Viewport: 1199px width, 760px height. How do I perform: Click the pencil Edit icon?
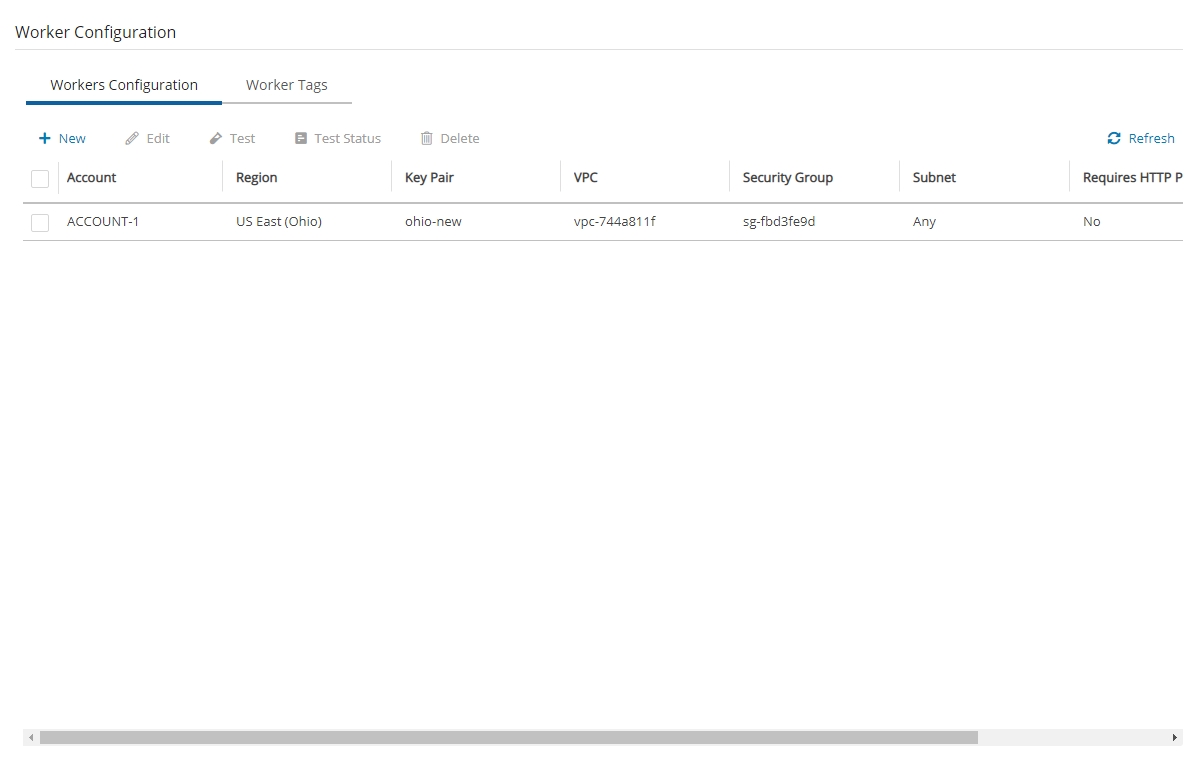coord(132,139)
